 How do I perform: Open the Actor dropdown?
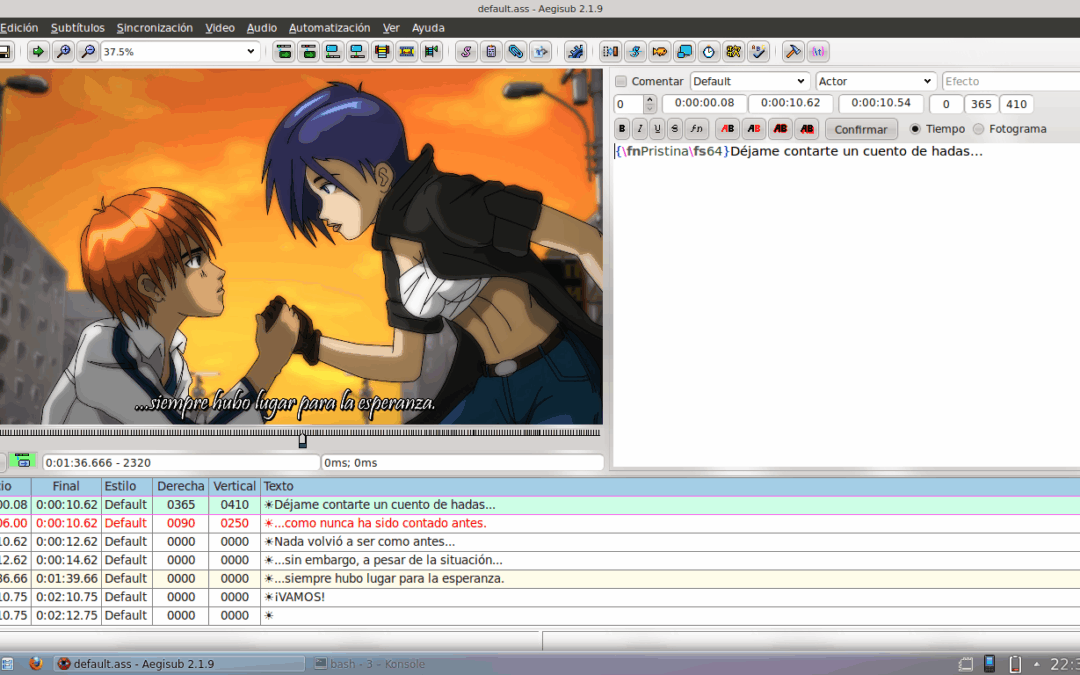tap(876, 81)
